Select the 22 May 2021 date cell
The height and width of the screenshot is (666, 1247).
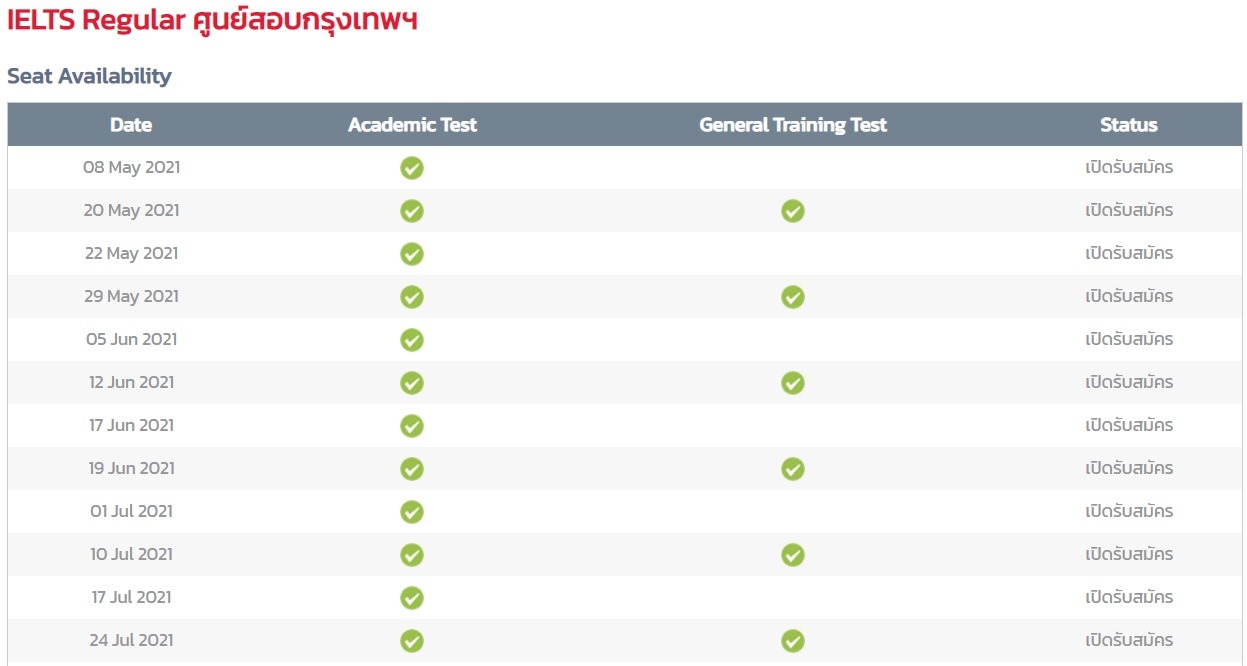132,254
